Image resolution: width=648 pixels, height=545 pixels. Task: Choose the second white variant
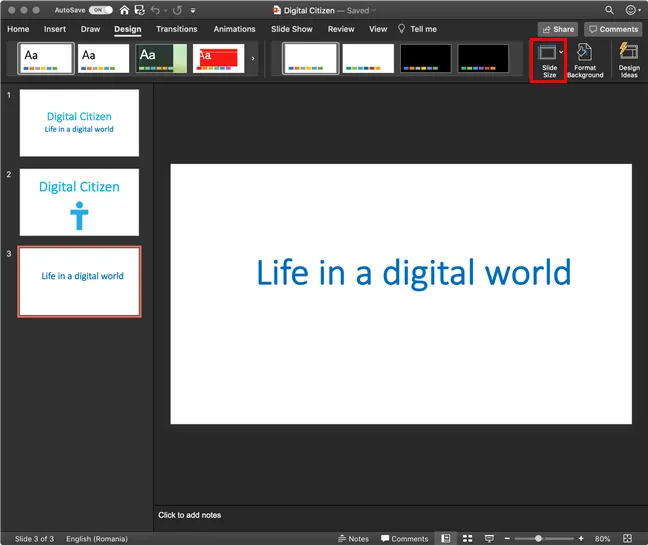pyautogui.click(x=368, y=58)
